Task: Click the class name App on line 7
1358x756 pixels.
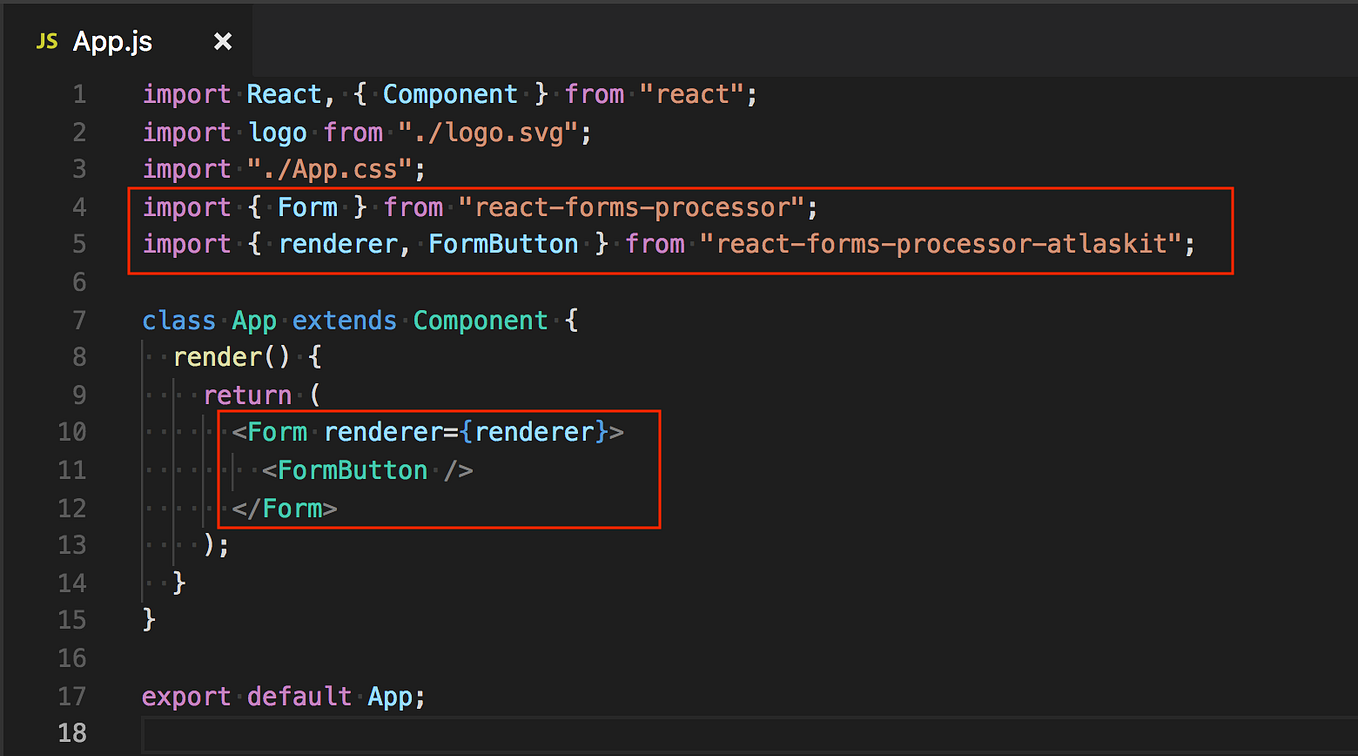Action: click(253, 319)
